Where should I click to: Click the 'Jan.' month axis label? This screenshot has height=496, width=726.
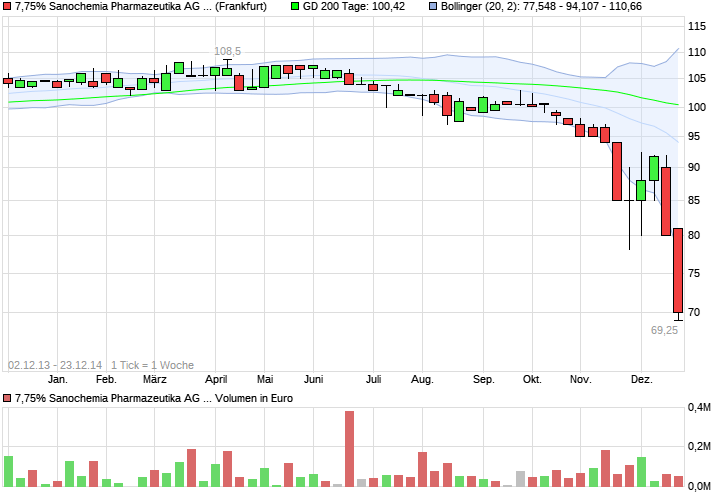pos(58,380)
